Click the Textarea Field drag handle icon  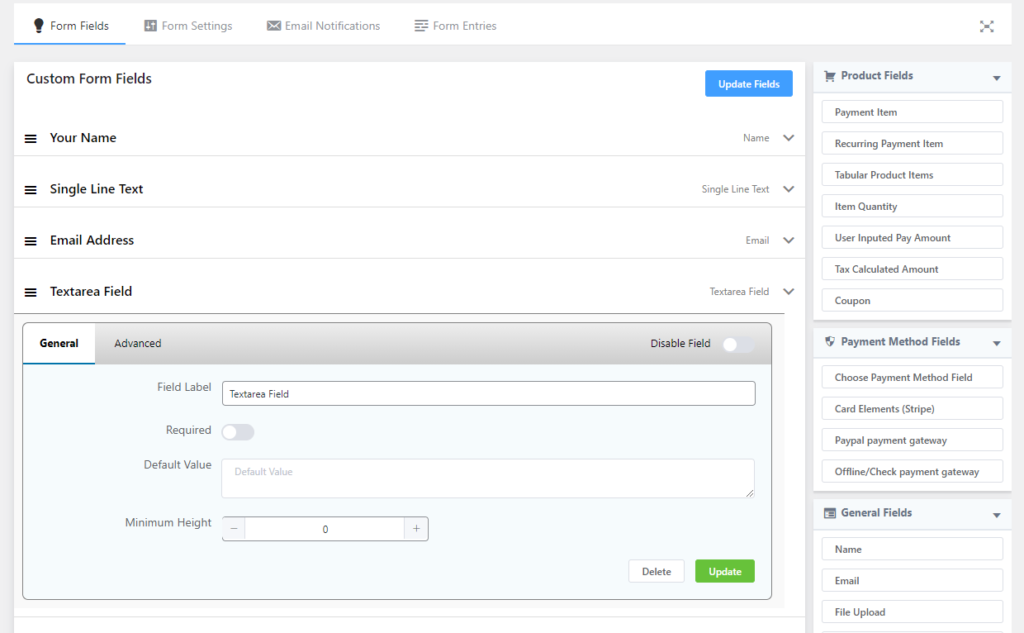pyautogui.click(x=31, y=292)
